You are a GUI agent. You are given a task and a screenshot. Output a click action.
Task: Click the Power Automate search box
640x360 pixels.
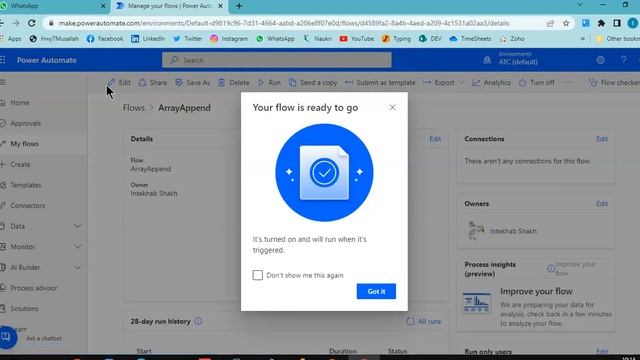pos(277,60)
